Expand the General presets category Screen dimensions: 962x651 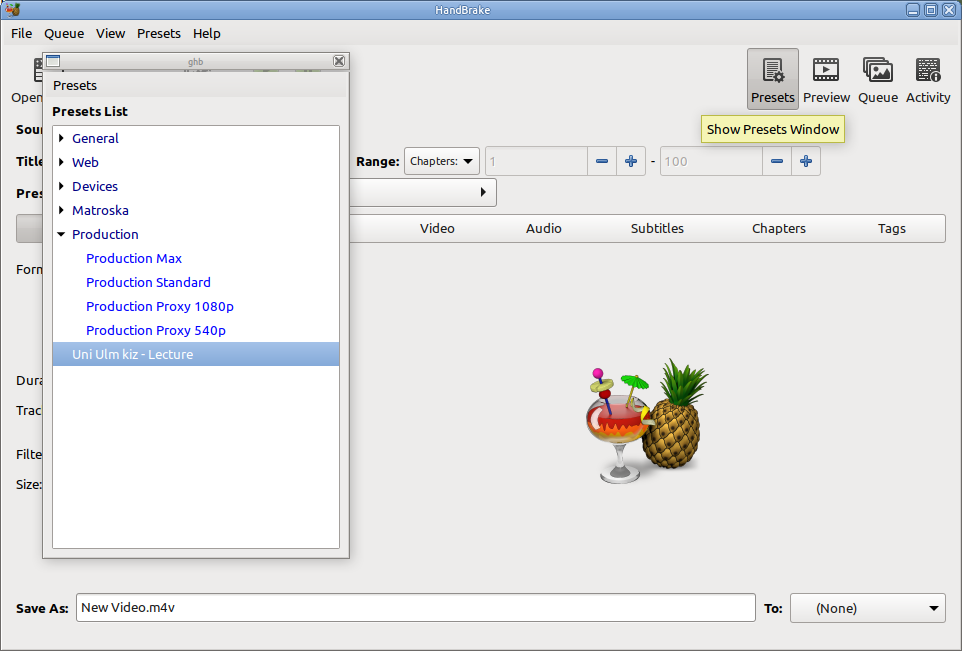click(x=62, y=138)
